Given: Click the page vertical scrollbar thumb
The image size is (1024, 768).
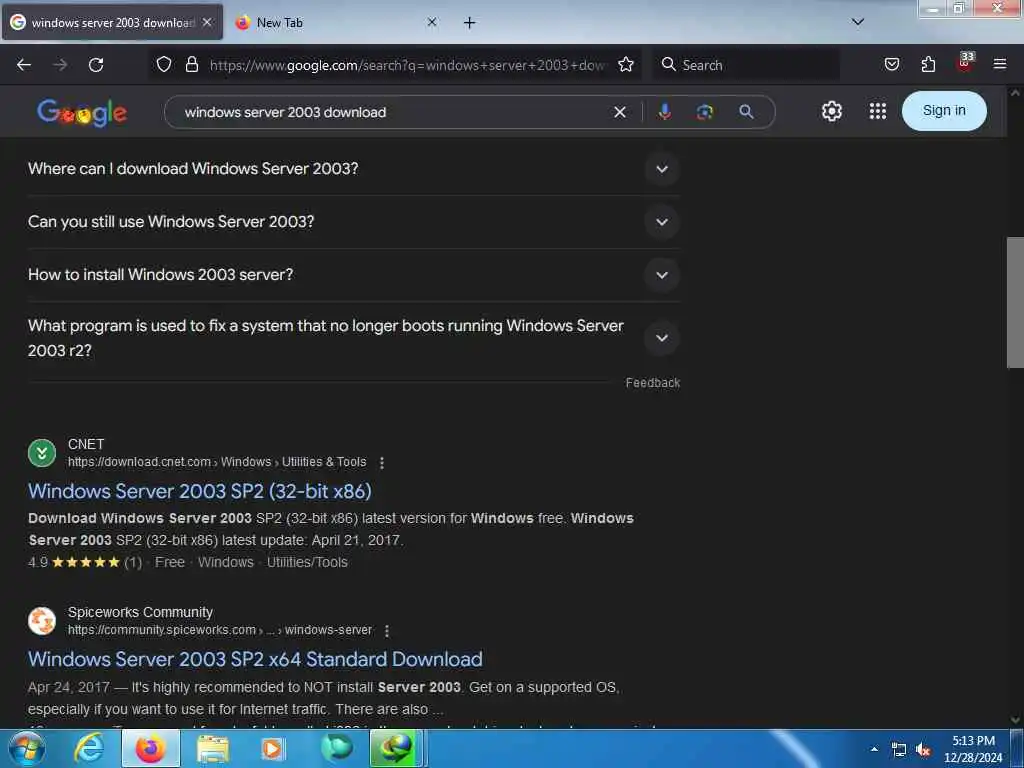Looking at the screenshot, I should tap(1015, 302).
